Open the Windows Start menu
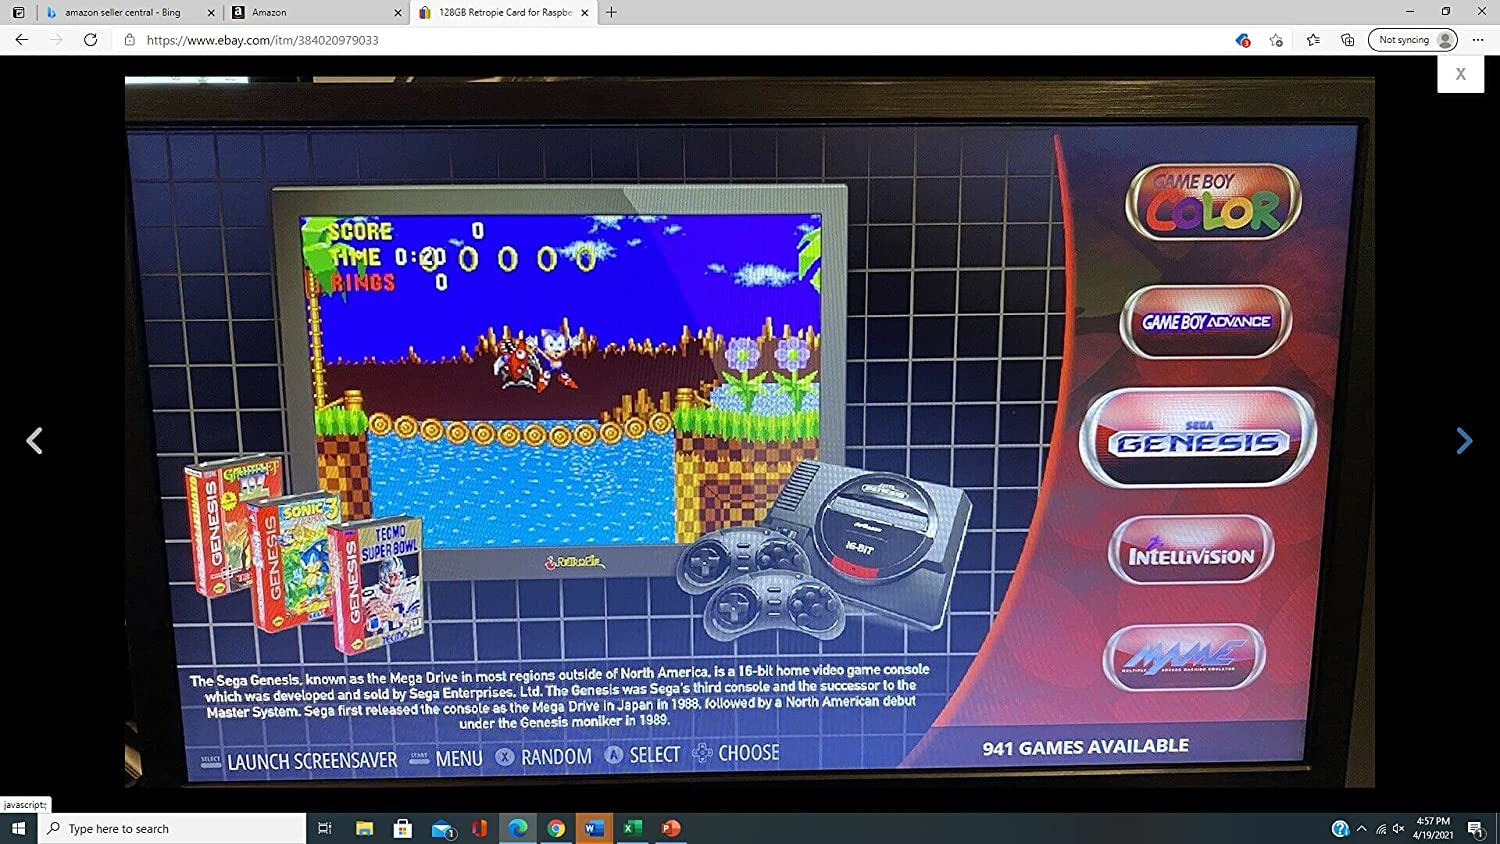 point(18,828)
